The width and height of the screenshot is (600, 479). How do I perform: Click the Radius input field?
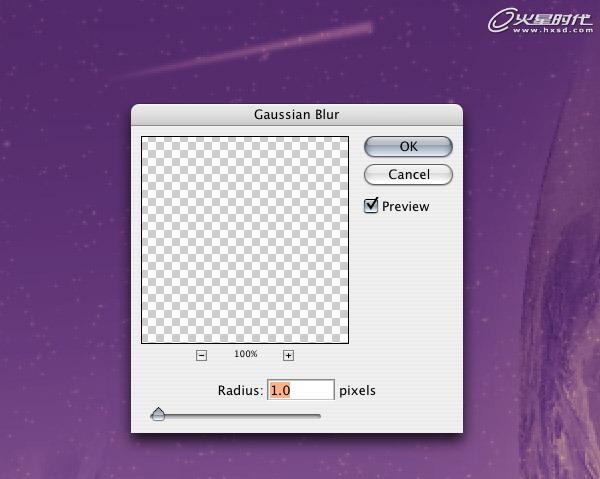click(x=301, y=390)
